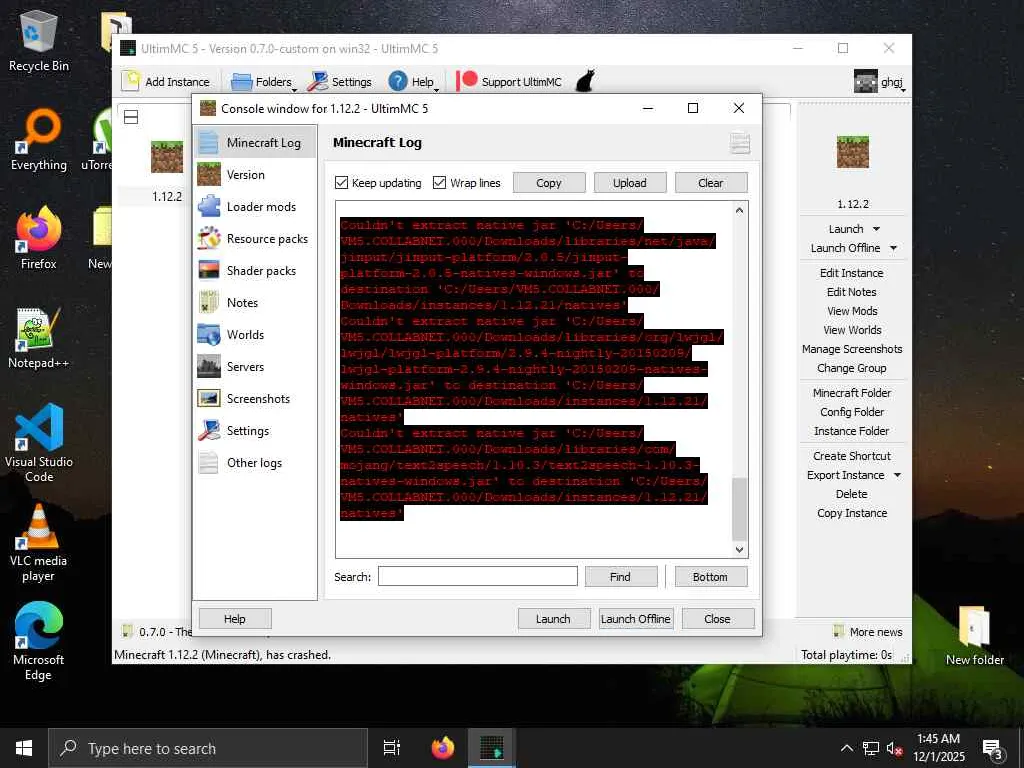Open the Folders toolbar dropdown
Screen dimensions: 1024x768
point(263,82)
